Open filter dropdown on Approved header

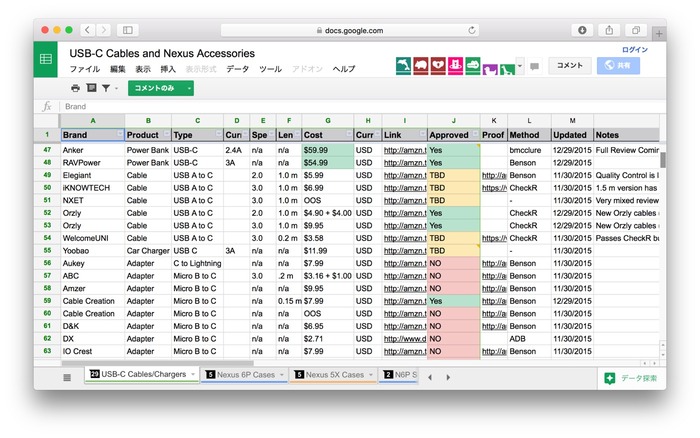475,134
